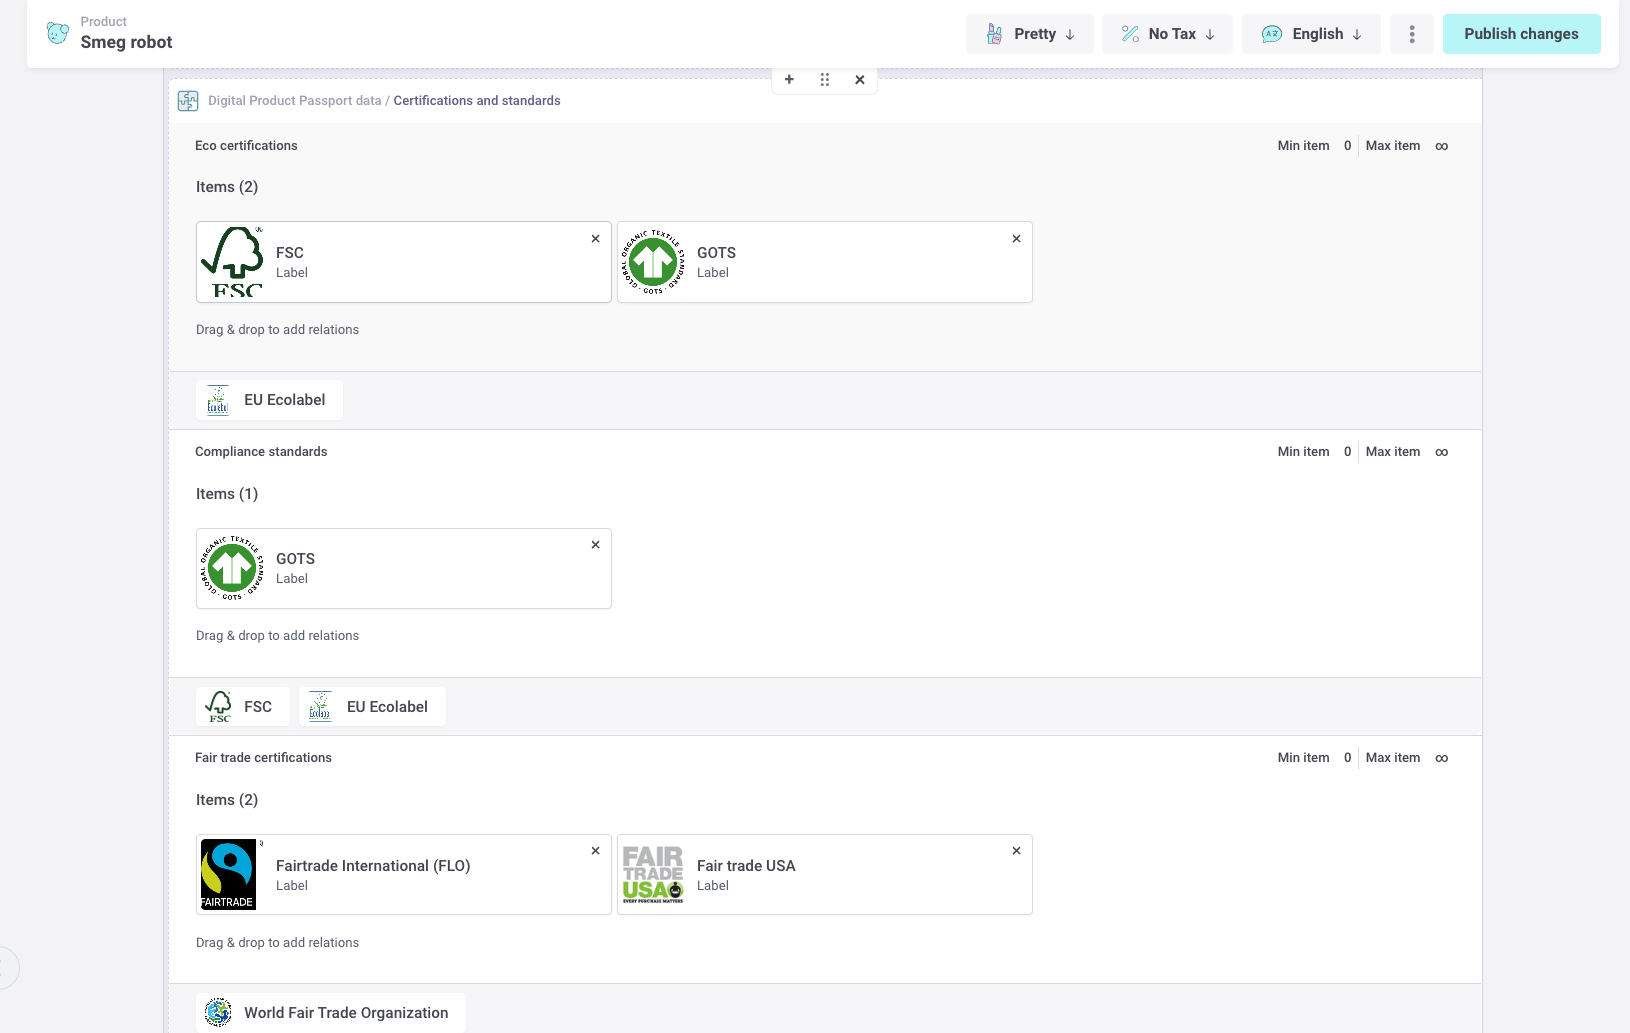Add EU Ecolabel suggestion to Eco certifications
1630x1033 pixels.
269,400
